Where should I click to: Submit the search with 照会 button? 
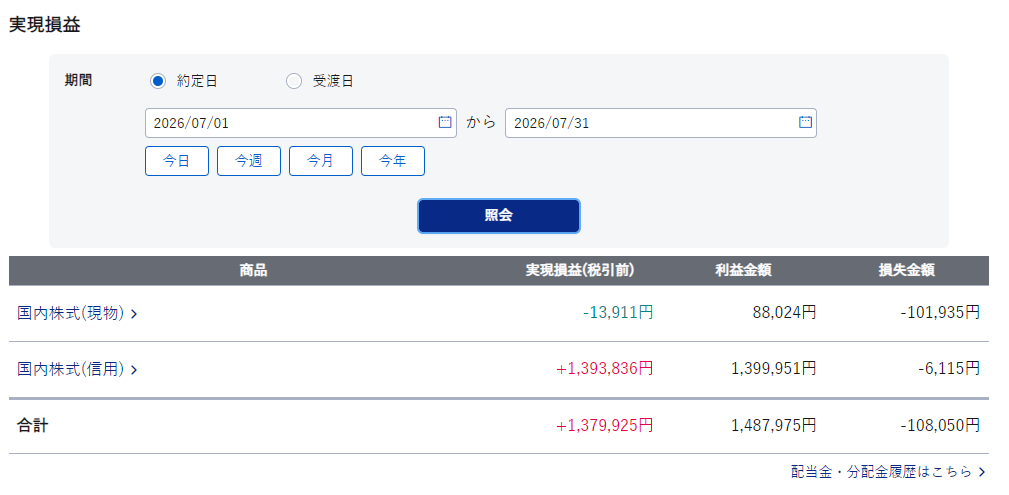(x=499, y=216)
